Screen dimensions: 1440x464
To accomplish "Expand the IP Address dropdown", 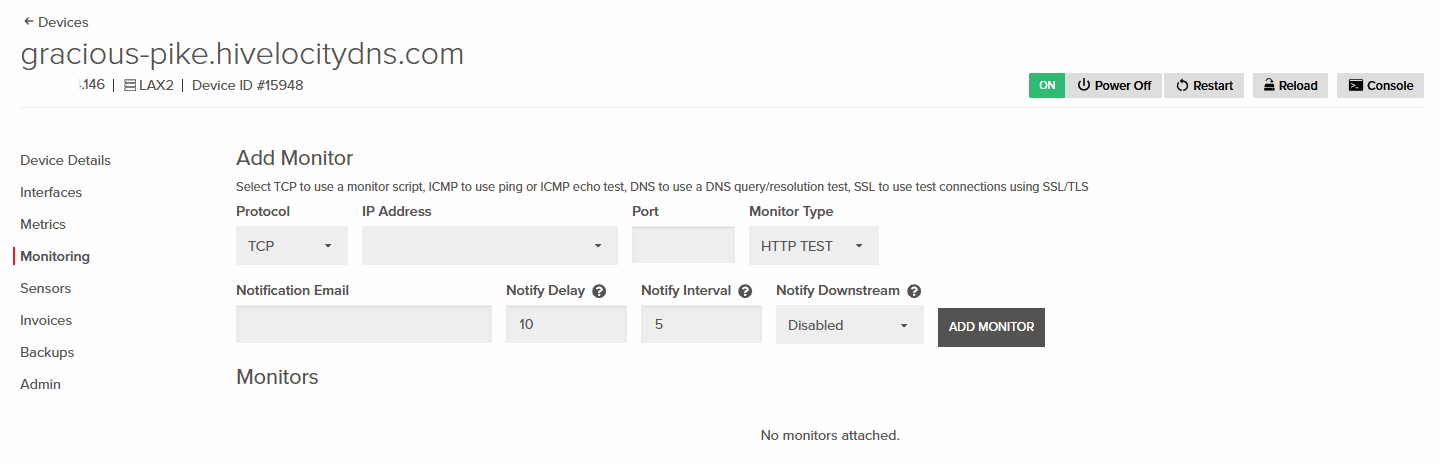I will tap(489, 246).
